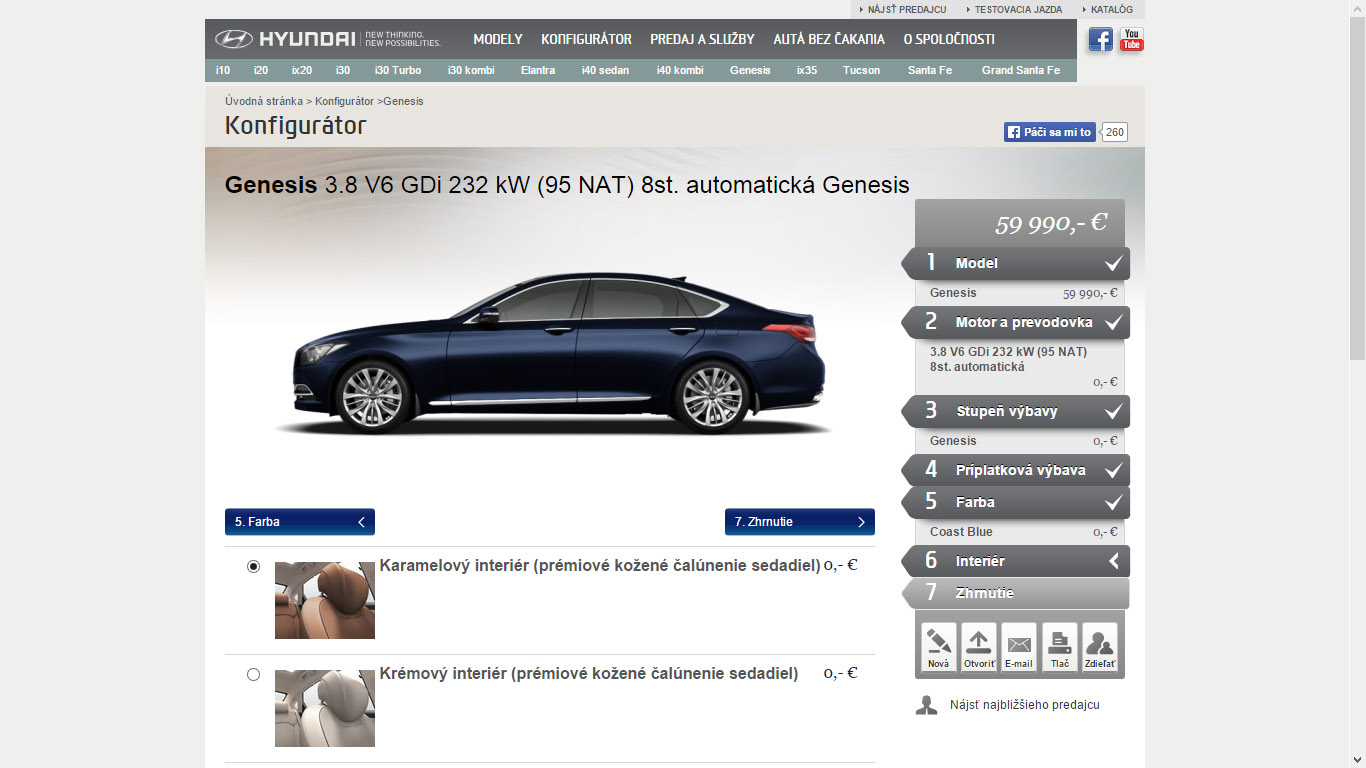Expand step 2 Motor a prevodovka section

[1016, 322]
